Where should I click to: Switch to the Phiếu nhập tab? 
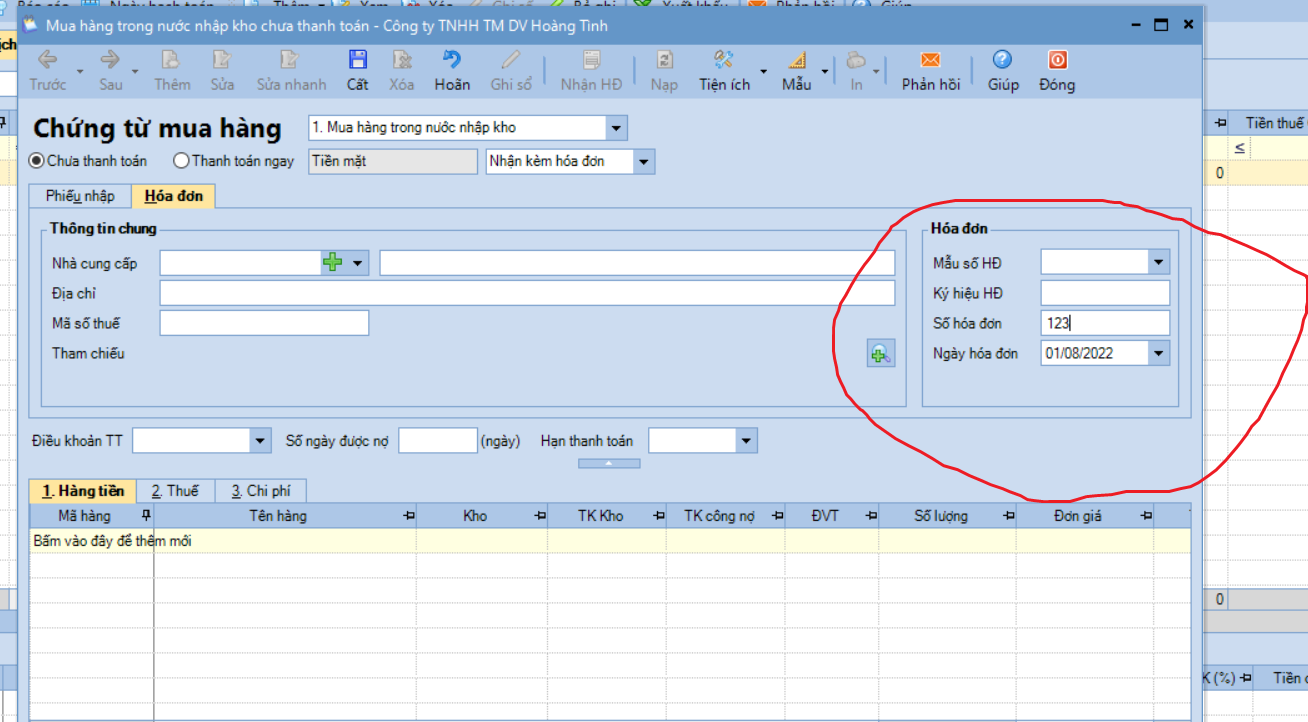(80, 196)
